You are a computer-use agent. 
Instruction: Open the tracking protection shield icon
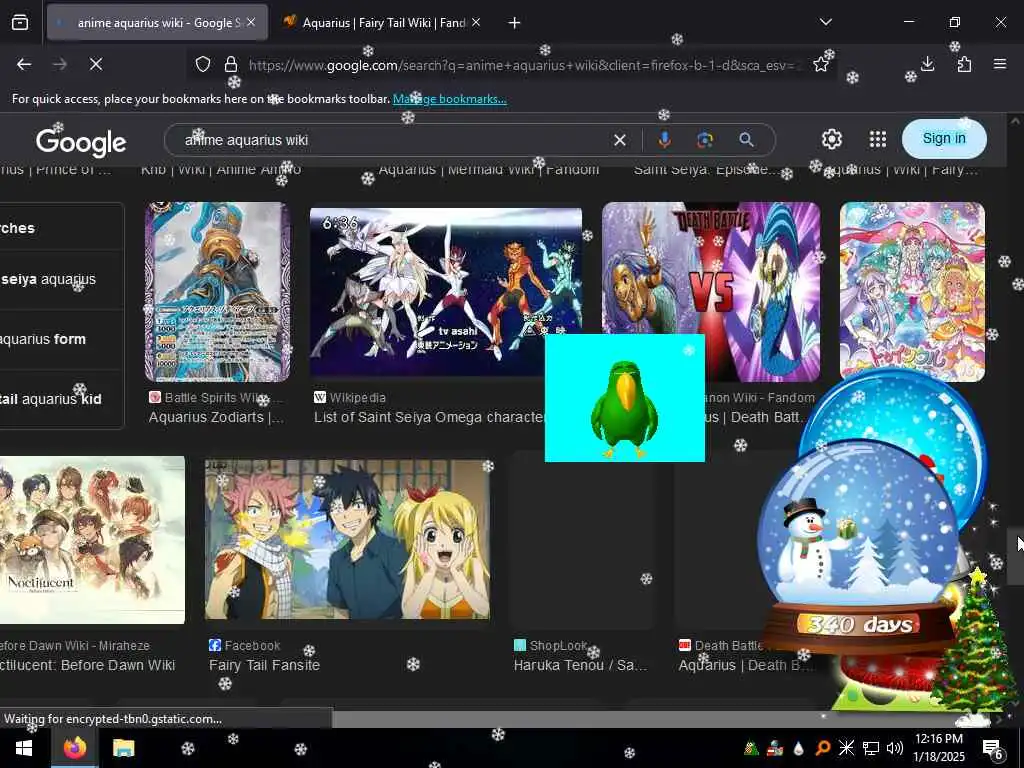[203, 64]
